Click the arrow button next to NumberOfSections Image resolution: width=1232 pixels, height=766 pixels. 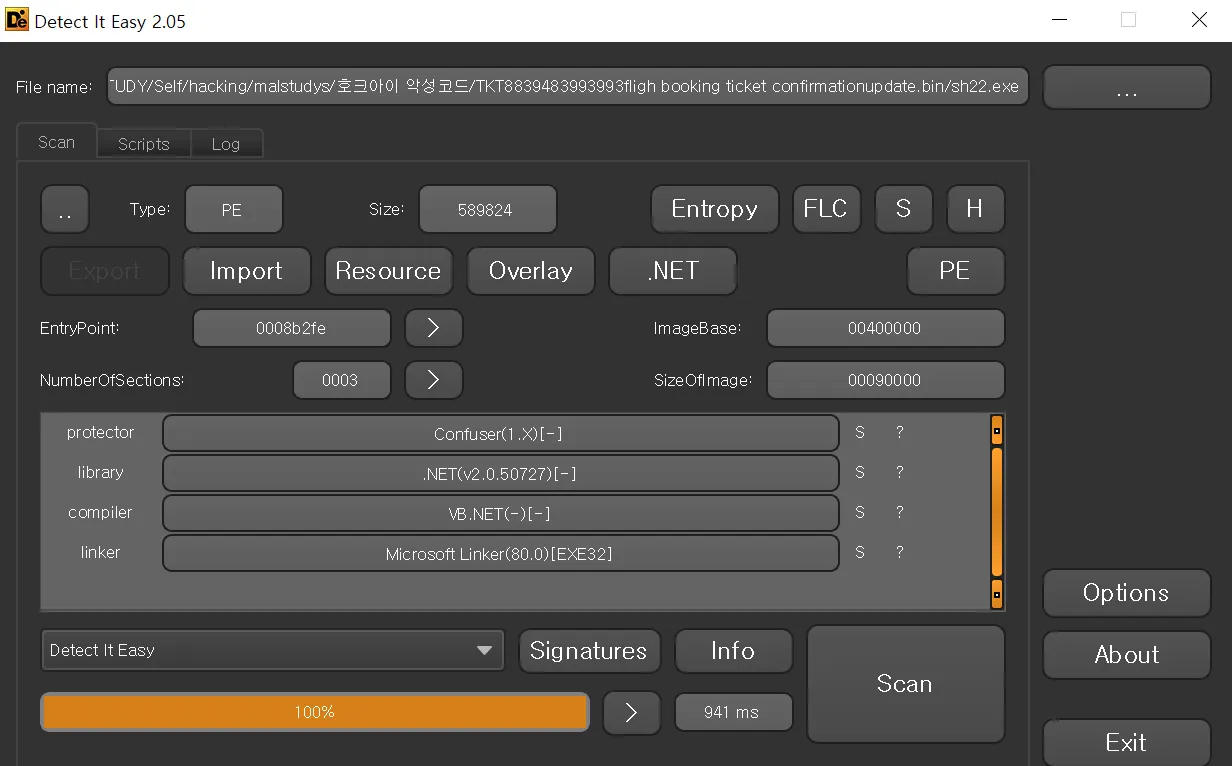click(434, 380)
